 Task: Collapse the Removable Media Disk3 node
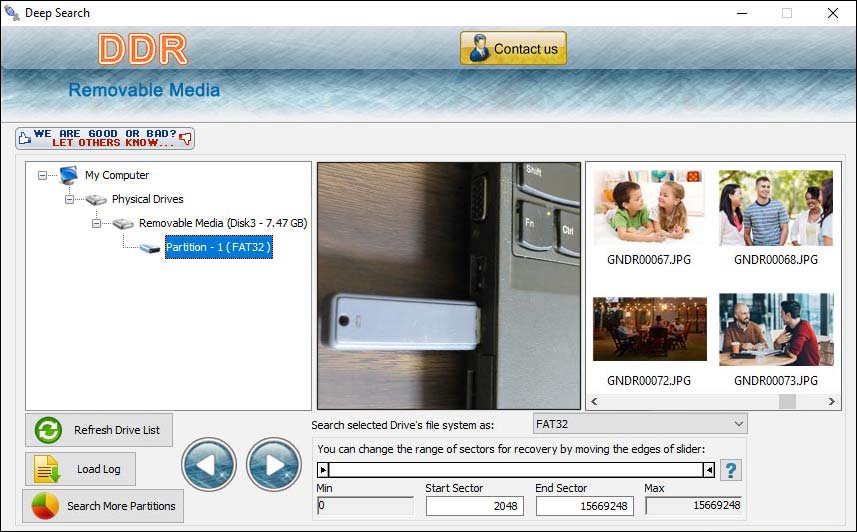click(97, 223)
